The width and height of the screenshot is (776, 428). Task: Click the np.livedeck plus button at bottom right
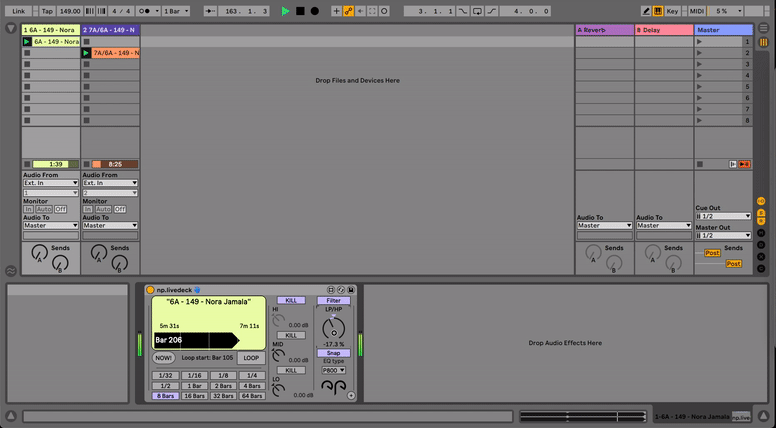tap(351, 395)
